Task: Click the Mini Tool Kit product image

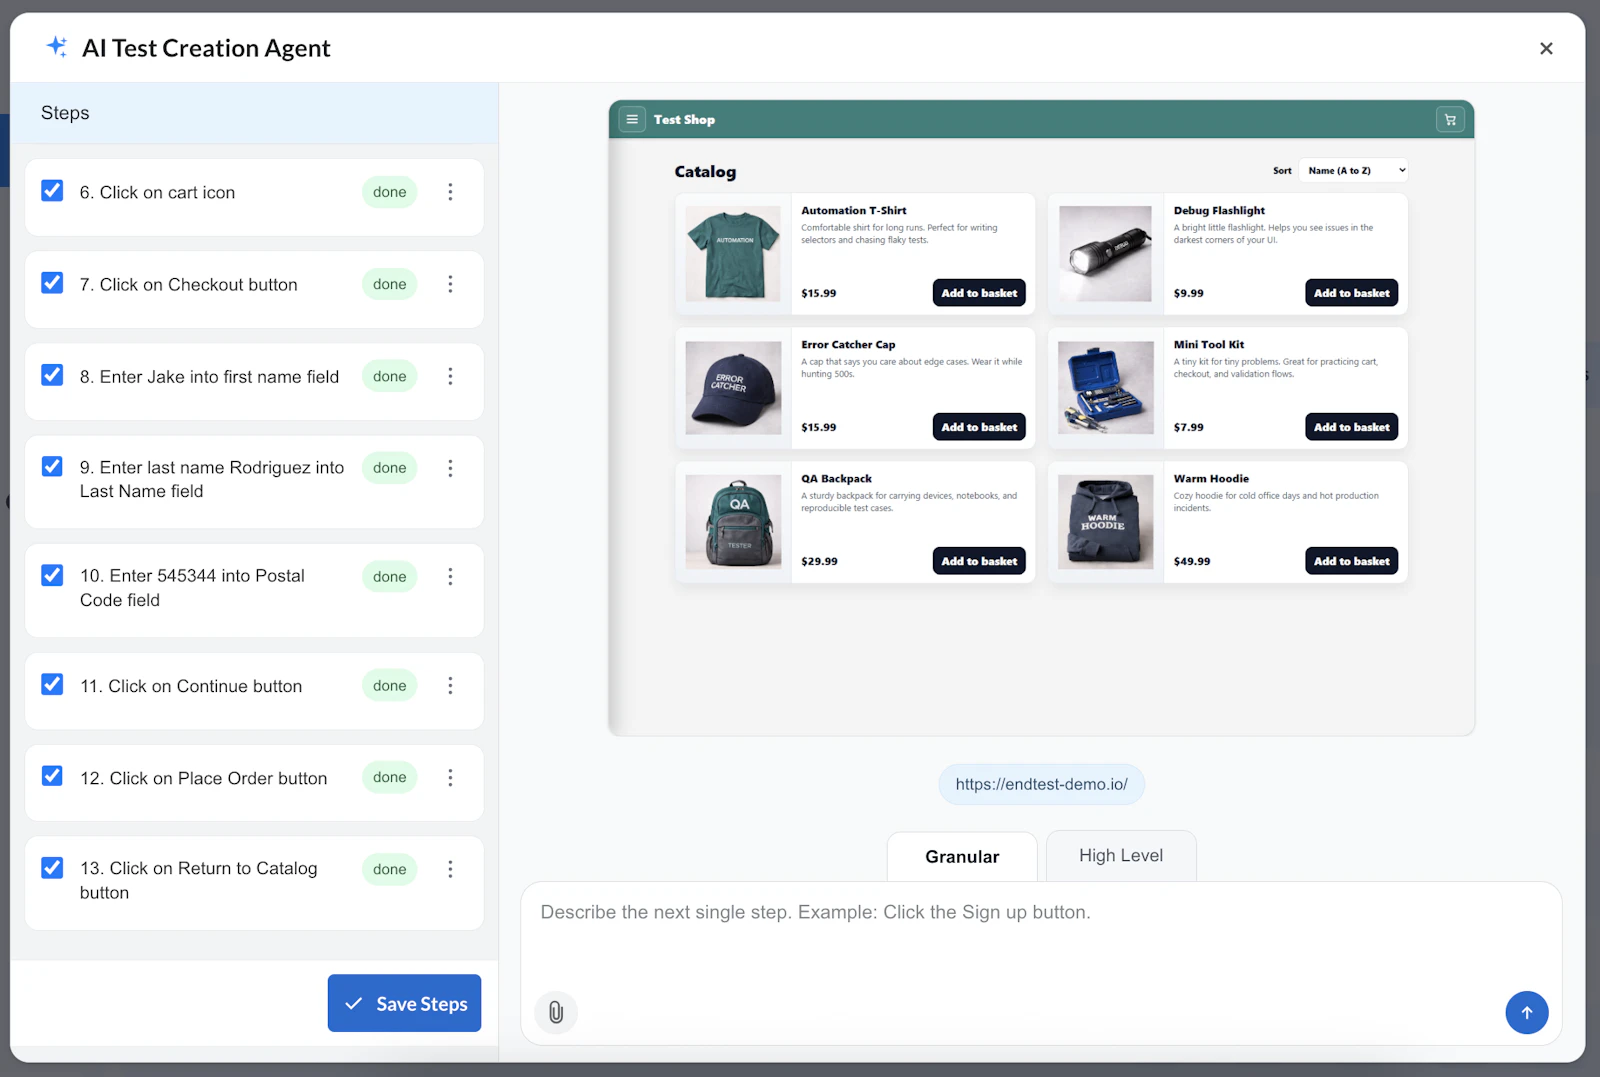Action: tap(1105, 388)
